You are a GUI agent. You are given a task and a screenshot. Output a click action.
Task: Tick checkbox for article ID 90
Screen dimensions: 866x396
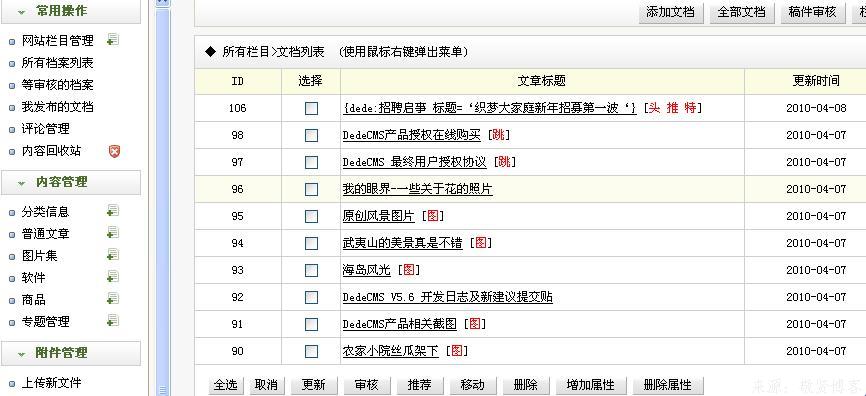tap(311, 351)
